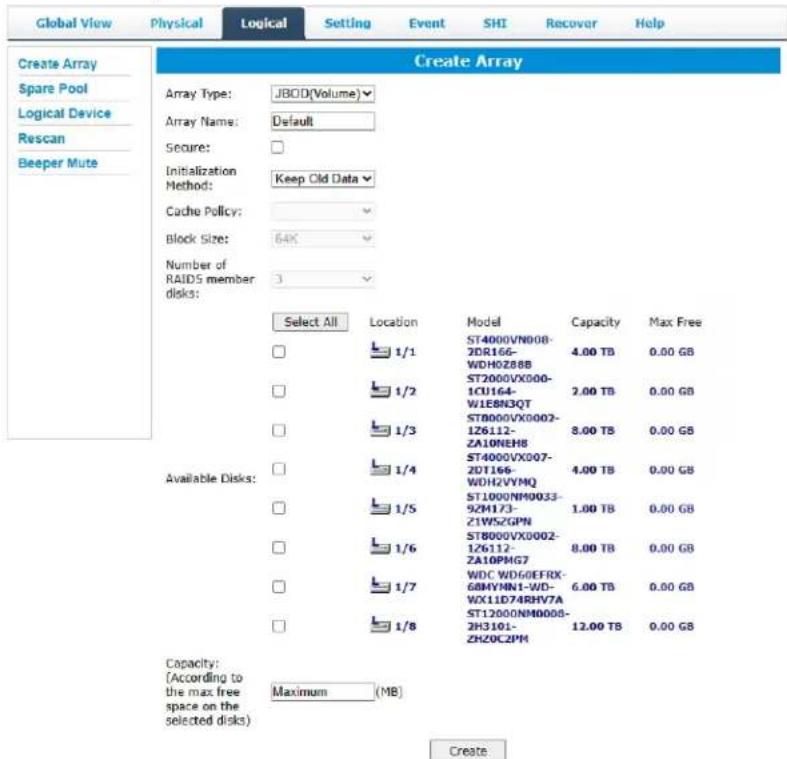Click the disk icon at location 1/1
Viewport: 787px width, 759px height.
click(x=380, y=350)
